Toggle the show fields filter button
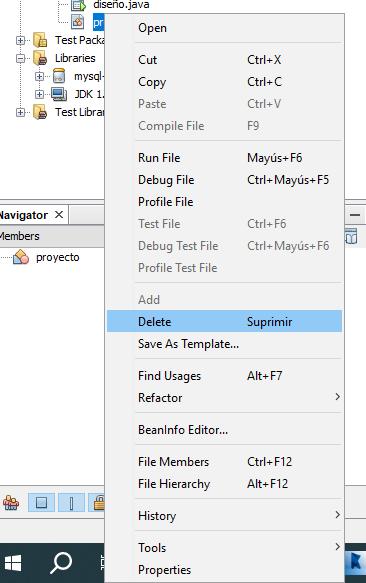Viewport: 366px width, 583px height. coord(41,503)
